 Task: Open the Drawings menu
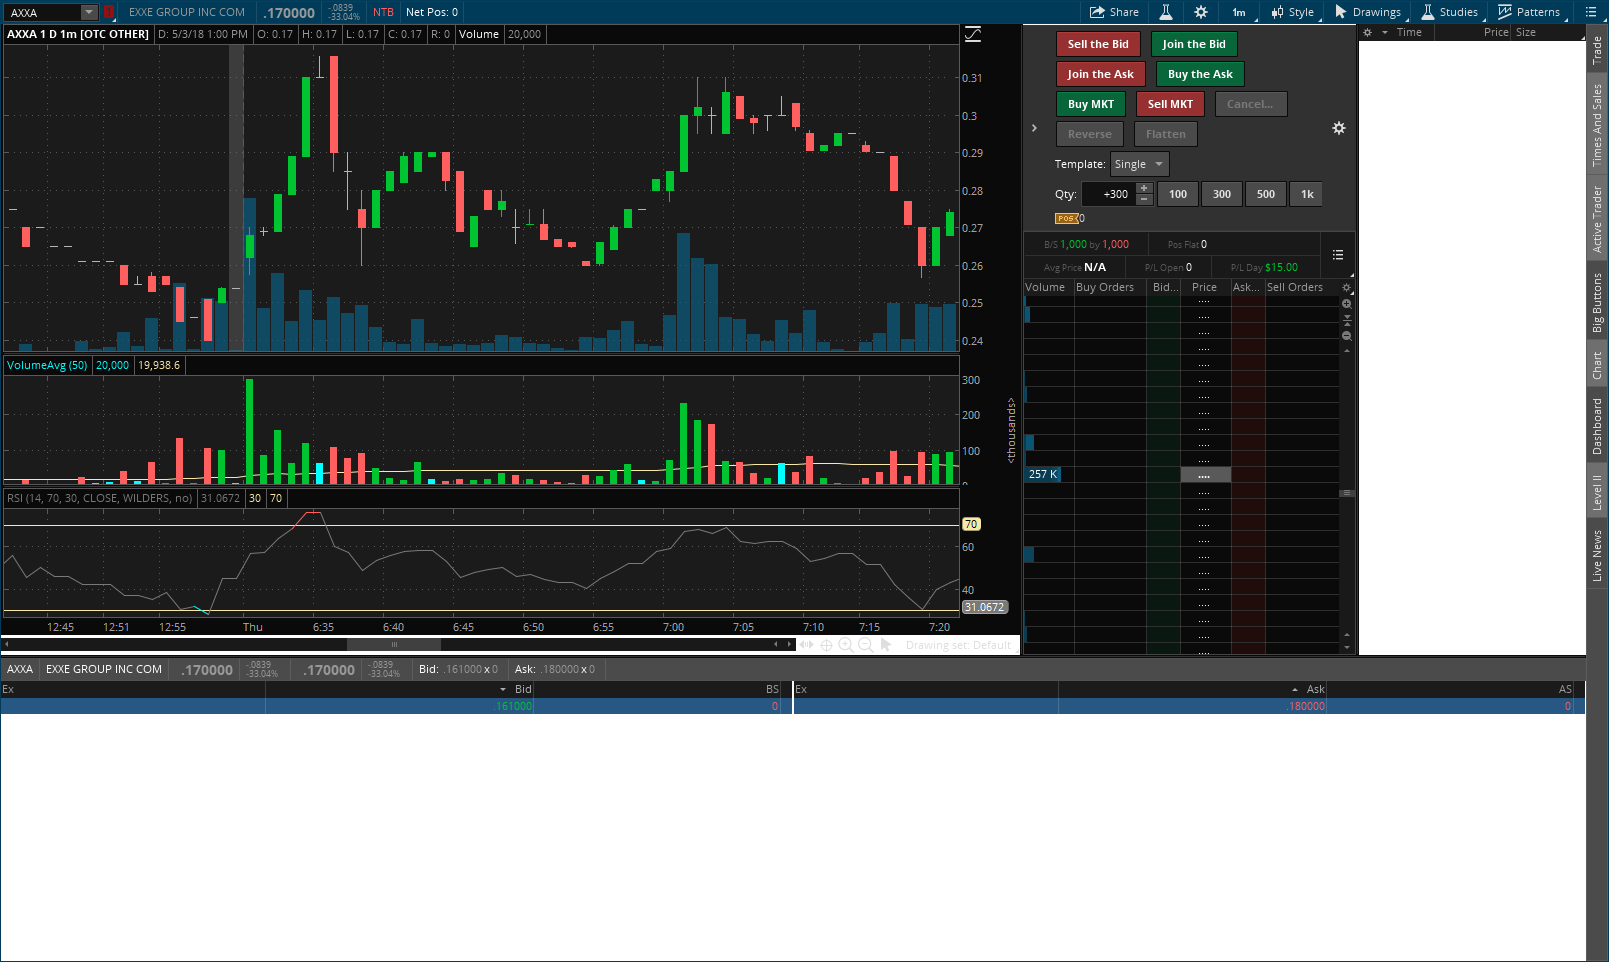[1368, 12]
